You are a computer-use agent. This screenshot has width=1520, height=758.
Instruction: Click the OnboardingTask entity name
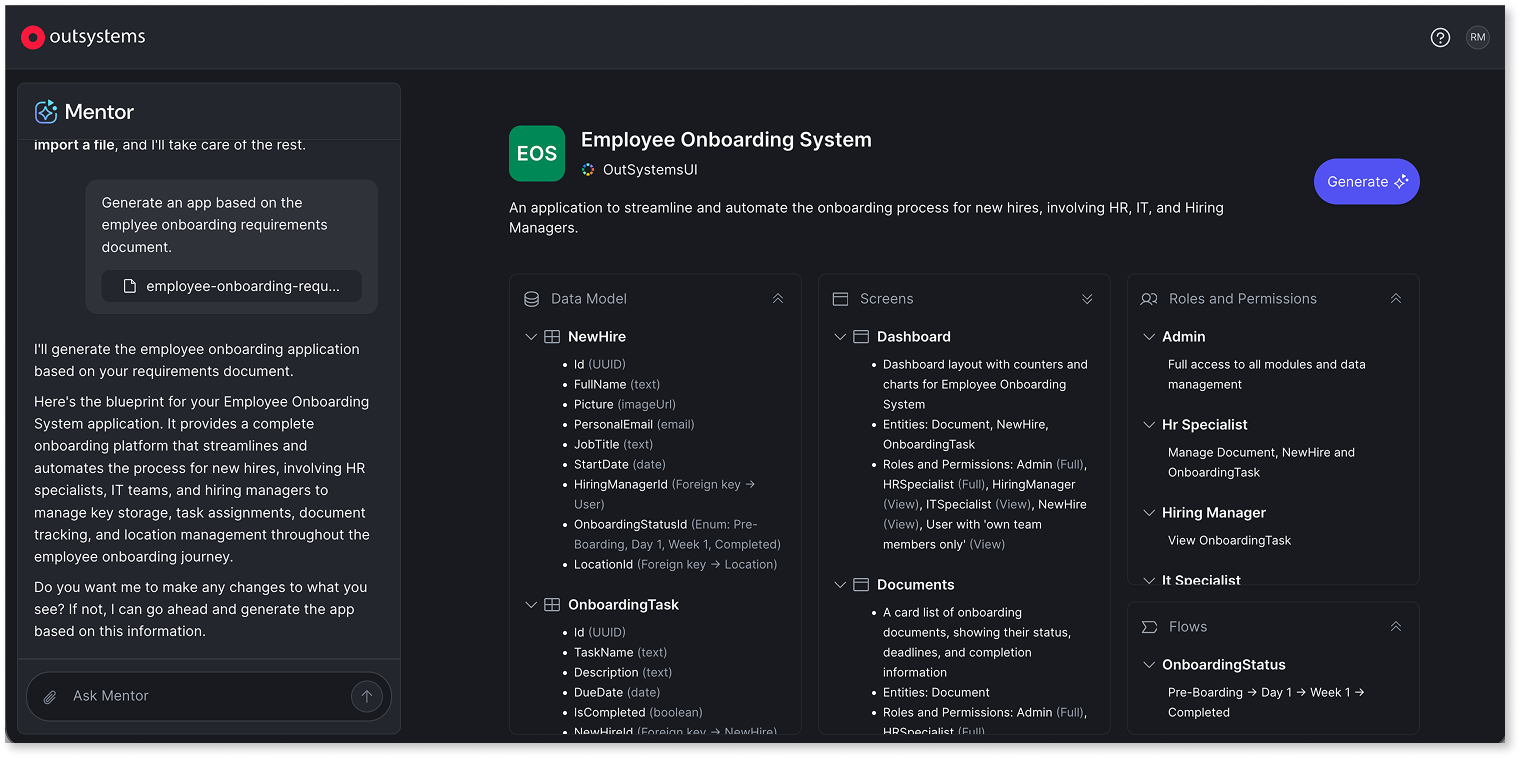pos(624,605)
